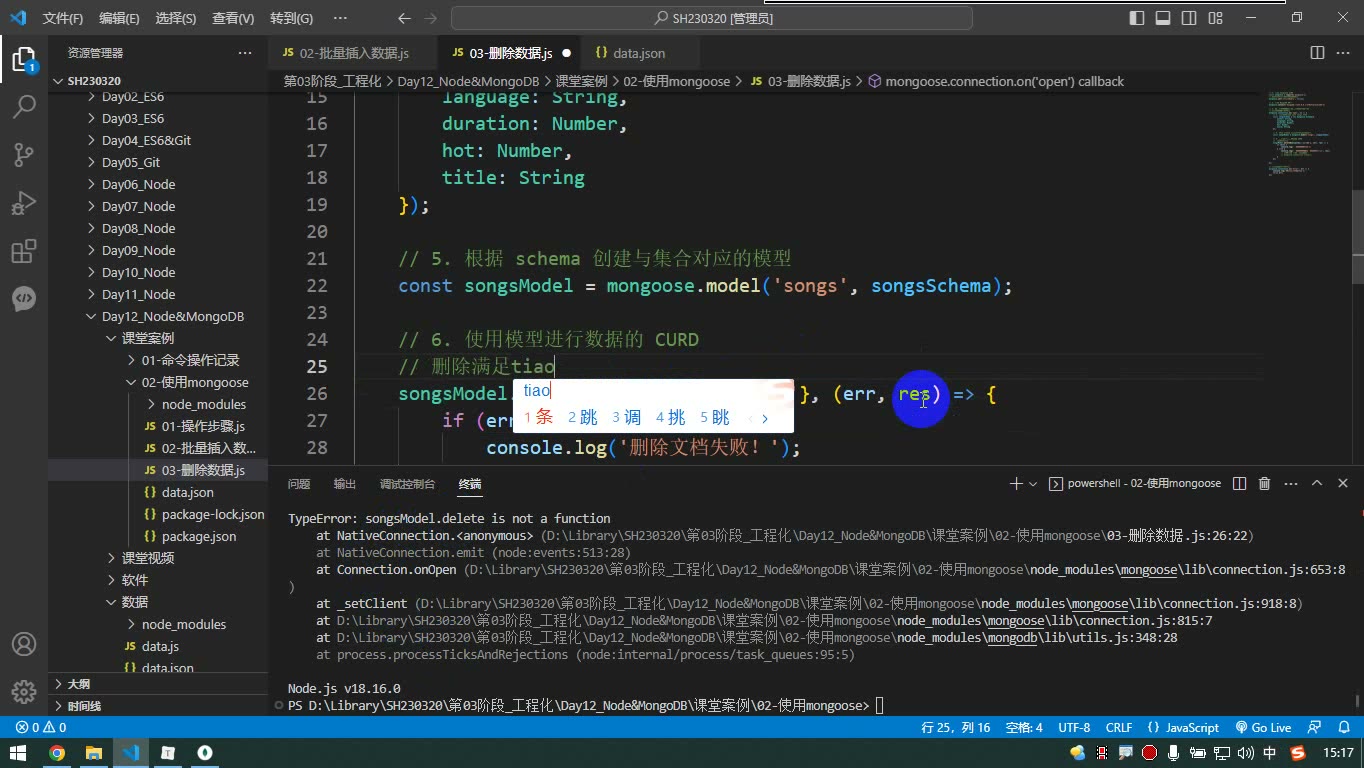Open the Extensions view
Viewport: 1364px width, 768px height.
(24, 251)
